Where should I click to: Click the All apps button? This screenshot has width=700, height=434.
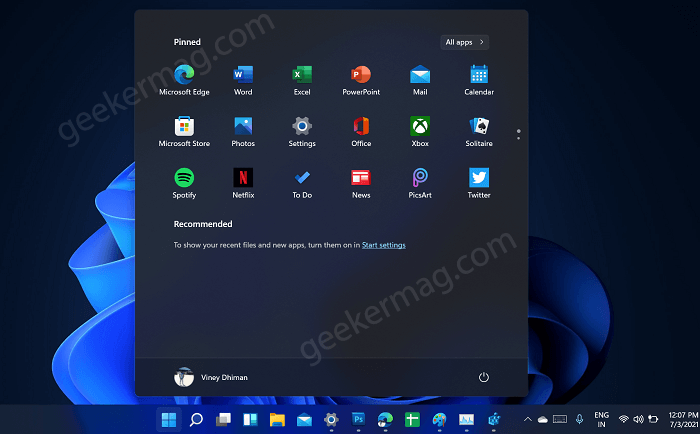pyautogui.click(x=464, y=42)
